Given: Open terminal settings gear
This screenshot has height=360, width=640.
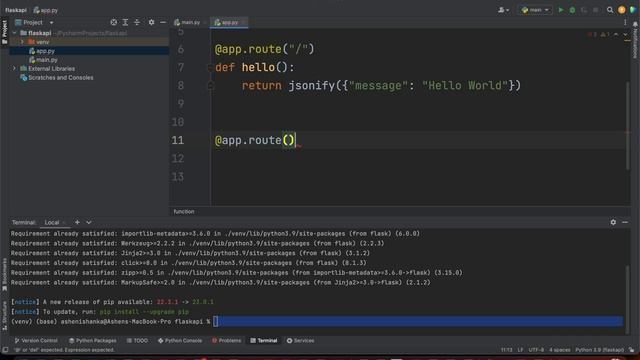Looking at the screenshot, I should [x=613, y=222].
